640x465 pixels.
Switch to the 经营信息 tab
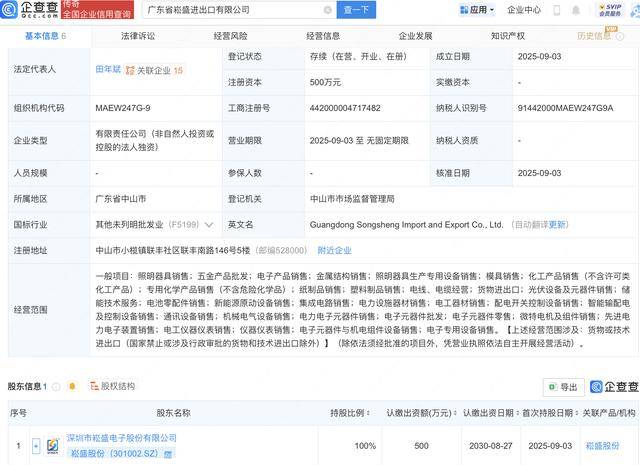pyautogui.click(x=323, y=36)
